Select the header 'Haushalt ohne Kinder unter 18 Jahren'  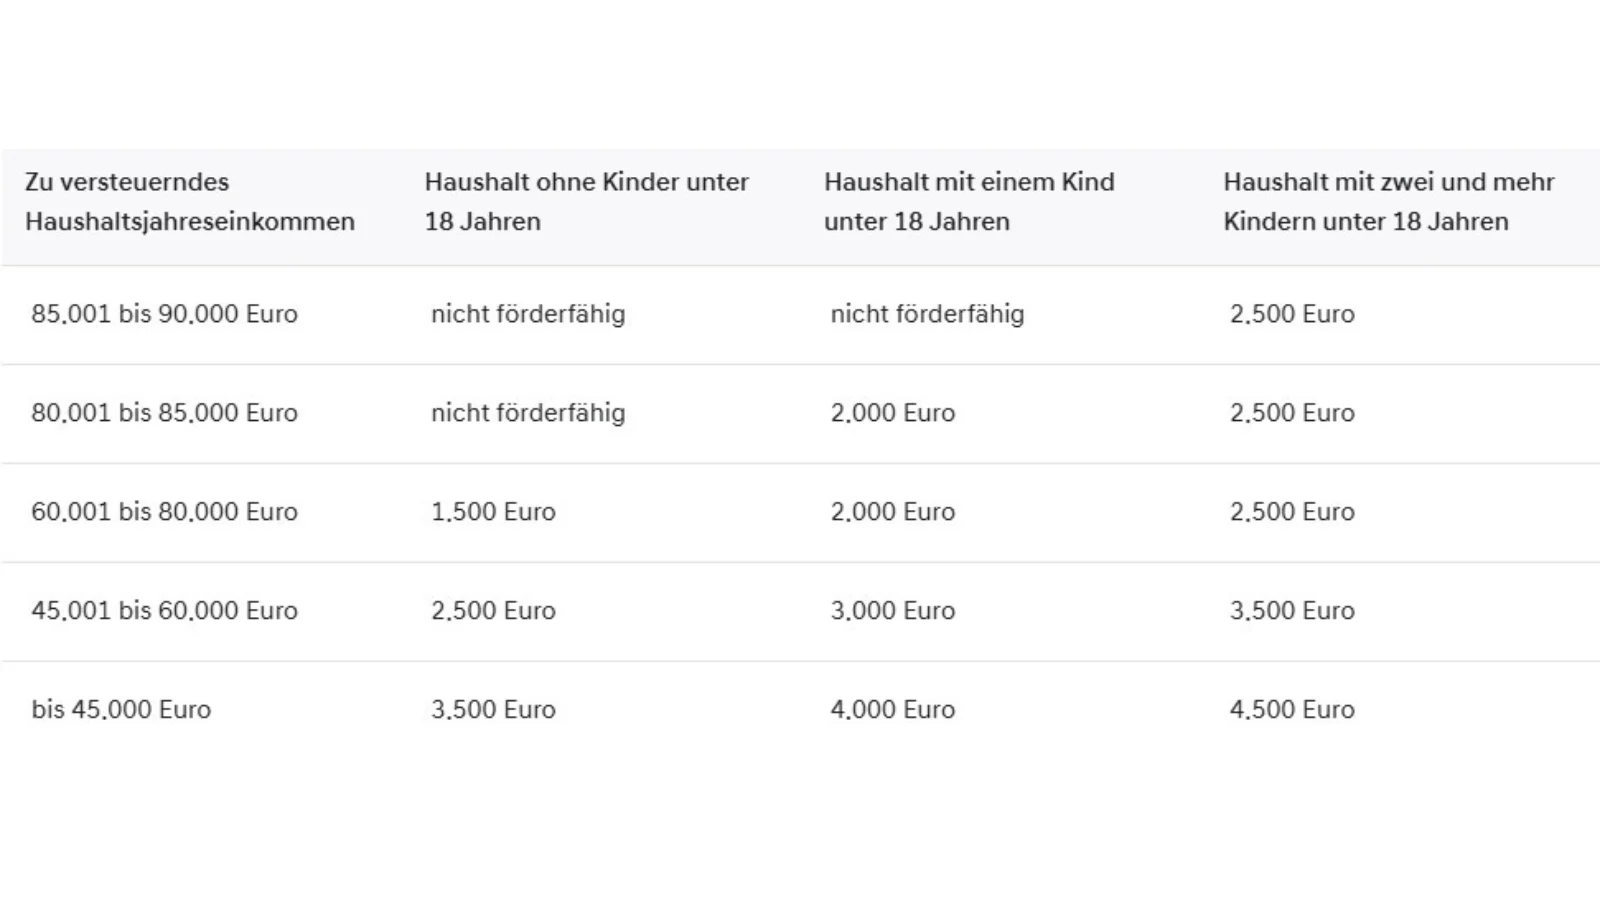click(587, 201)
